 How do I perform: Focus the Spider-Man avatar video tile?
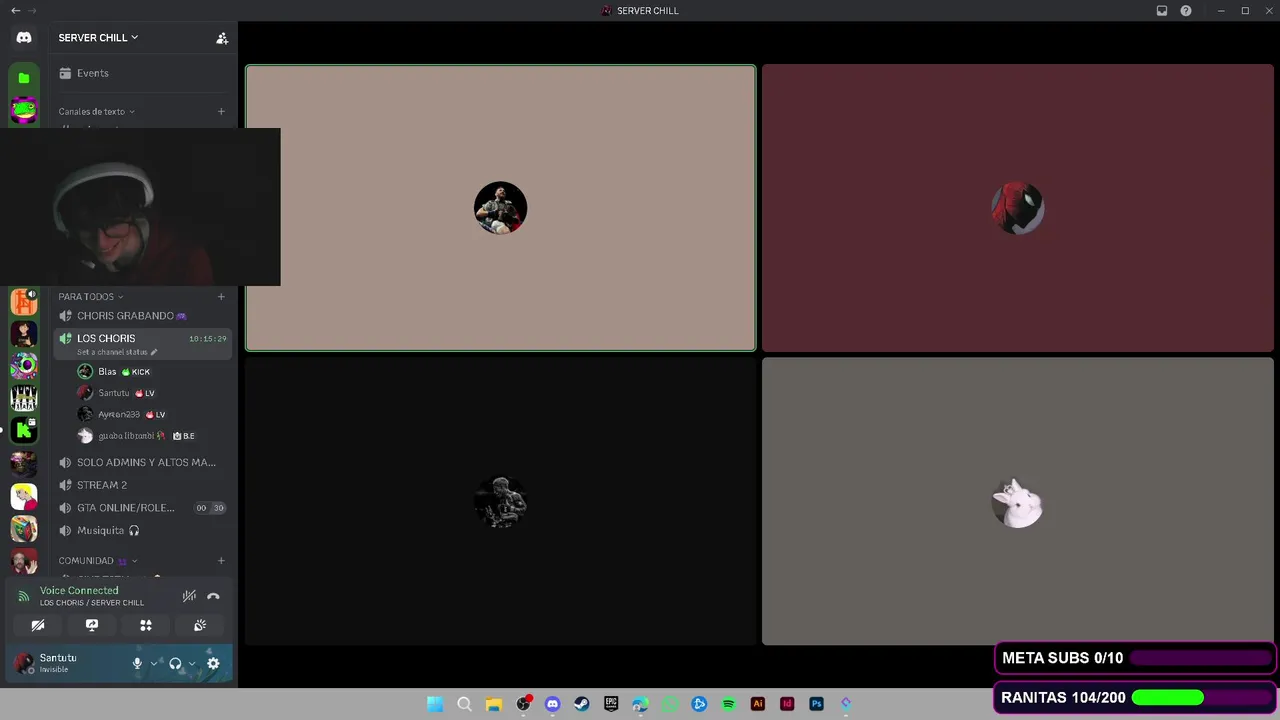tap(1017, 208)
